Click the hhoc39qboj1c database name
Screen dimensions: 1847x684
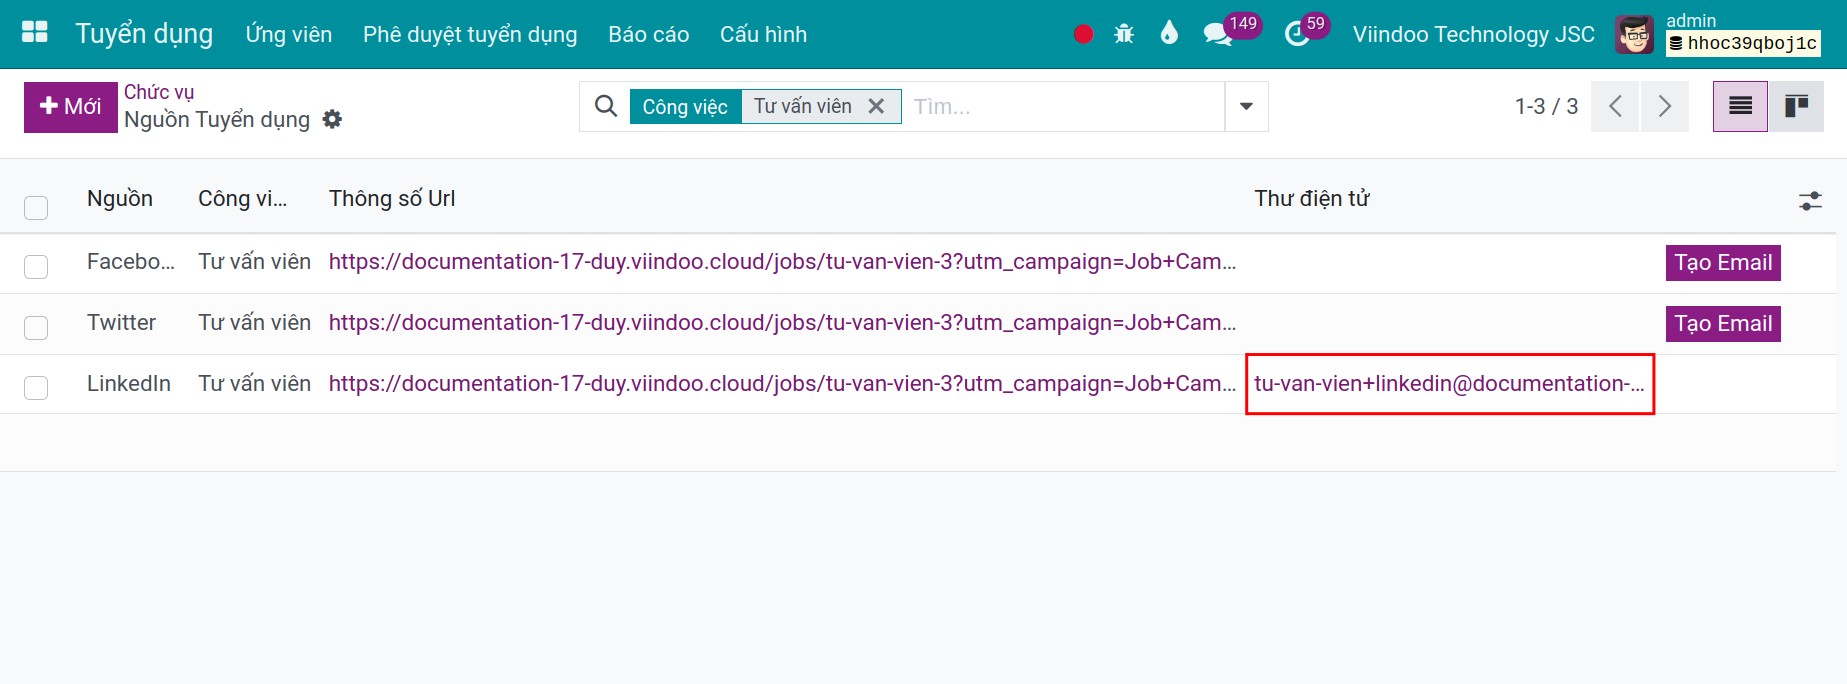1743,43
